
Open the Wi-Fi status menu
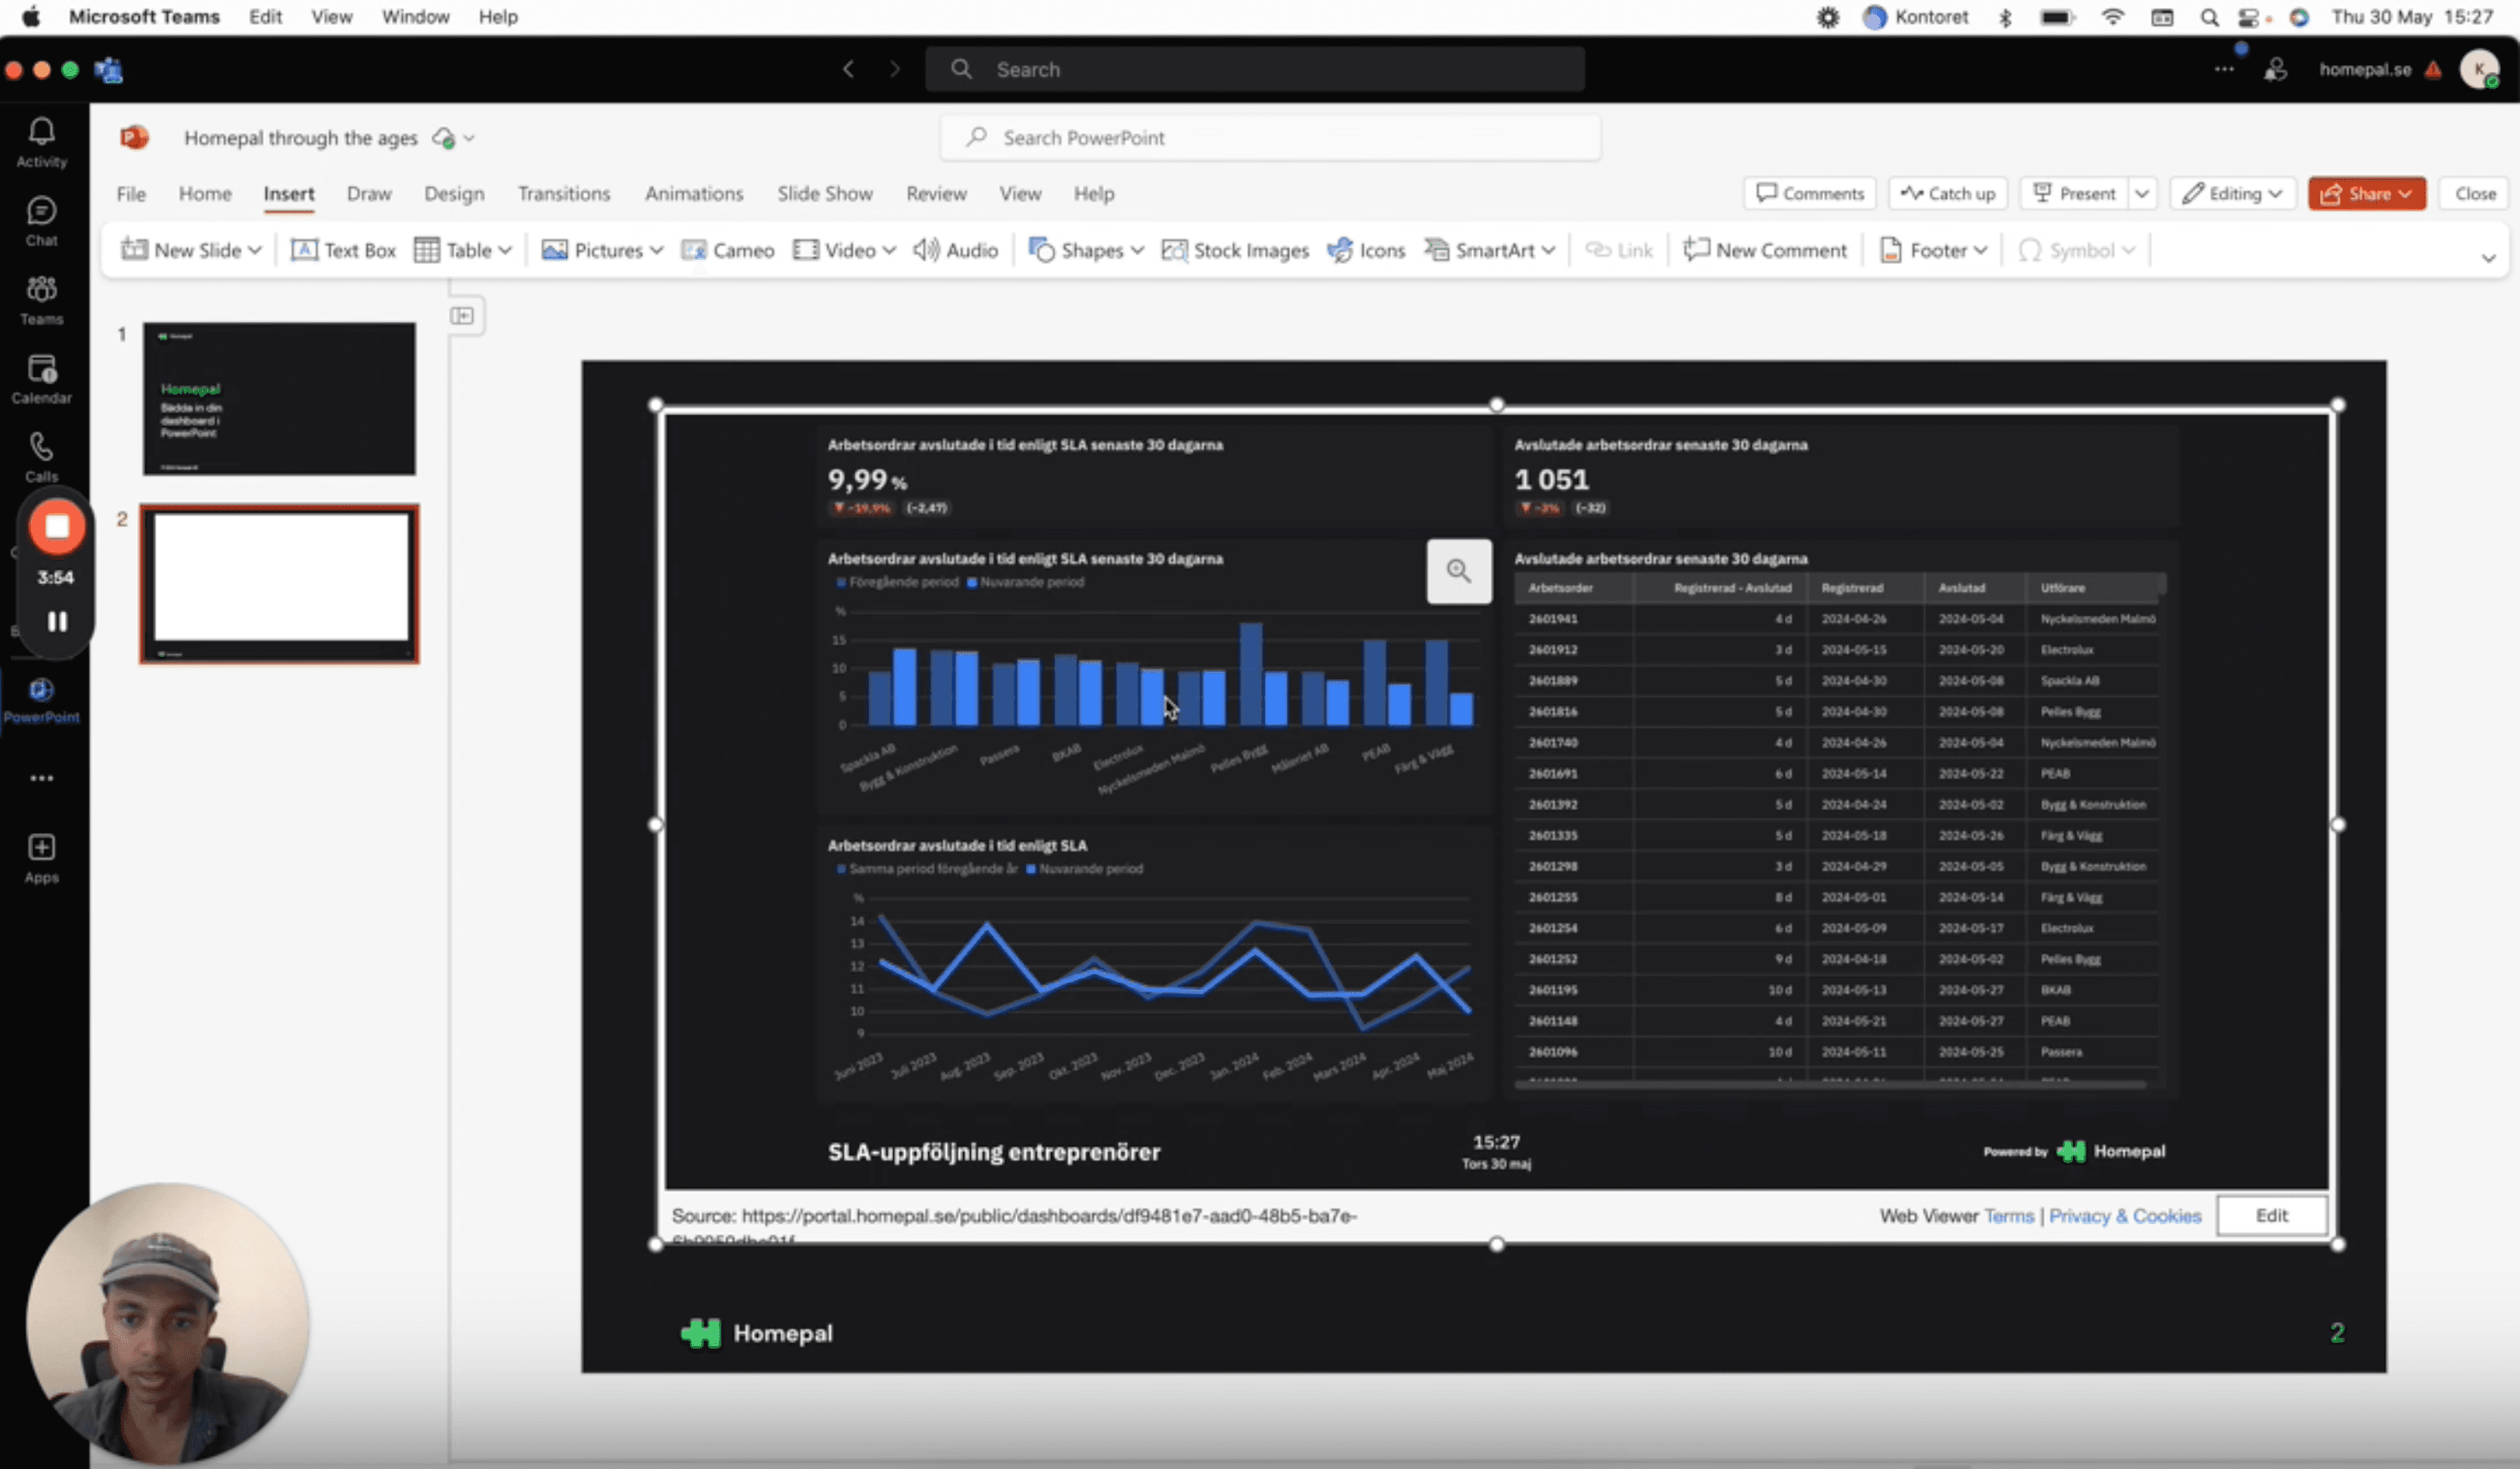click(2113, 17)
